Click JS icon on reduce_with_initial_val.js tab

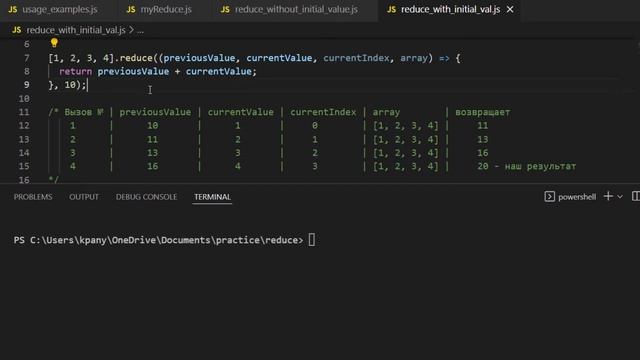(x=391, y=9)
